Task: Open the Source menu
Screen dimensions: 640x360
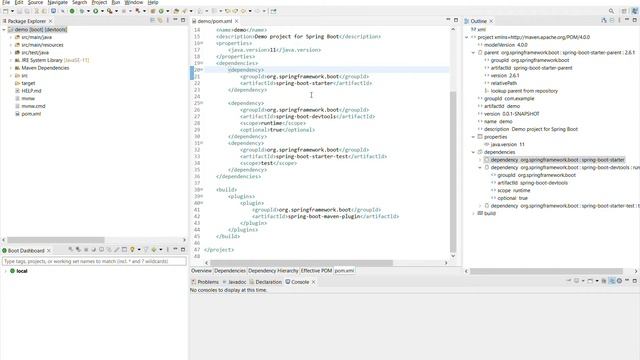Action: coord(35,2)
